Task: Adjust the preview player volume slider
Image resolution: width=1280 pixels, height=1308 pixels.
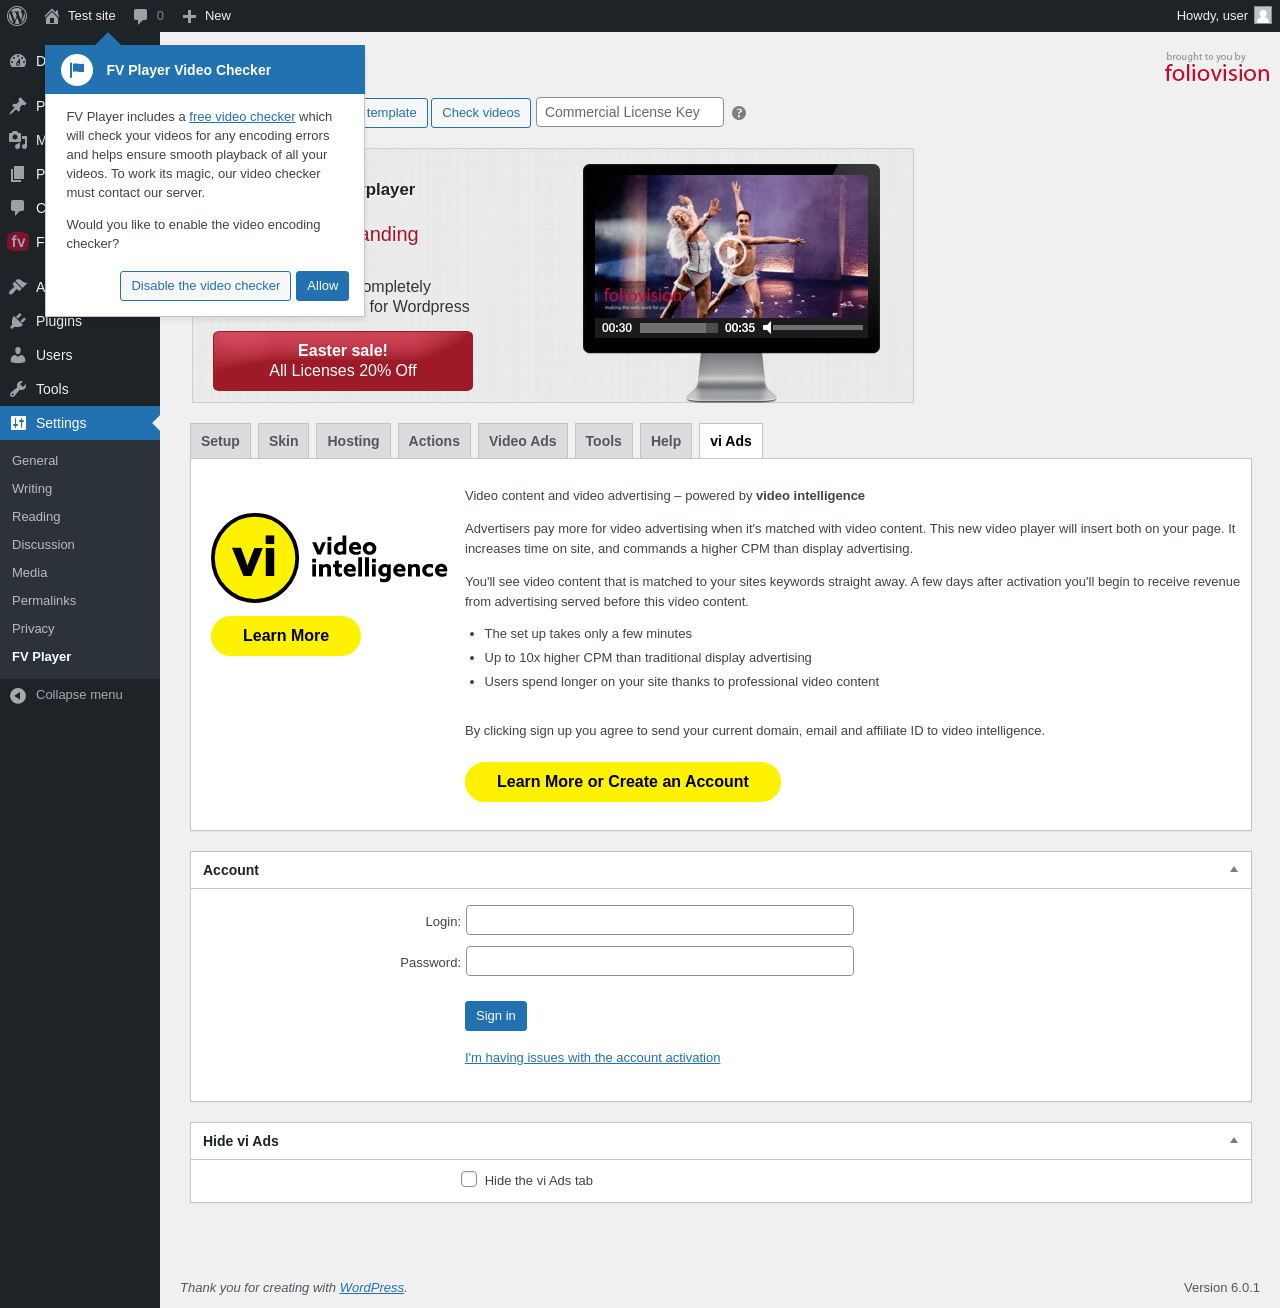Action: tap(818, 328)
